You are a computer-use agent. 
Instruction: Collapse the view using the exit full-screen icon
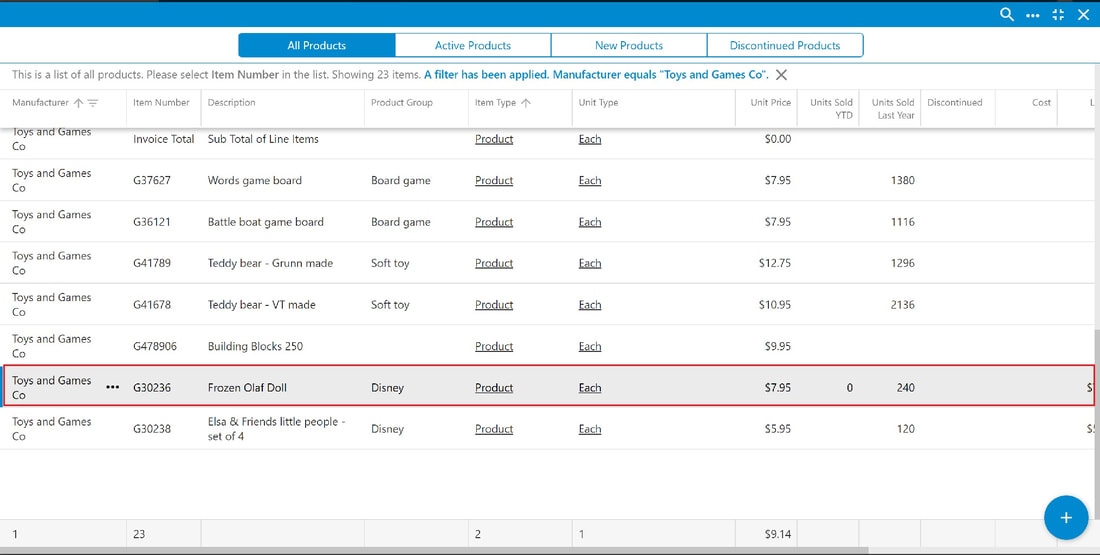[x=1058, y=15]
